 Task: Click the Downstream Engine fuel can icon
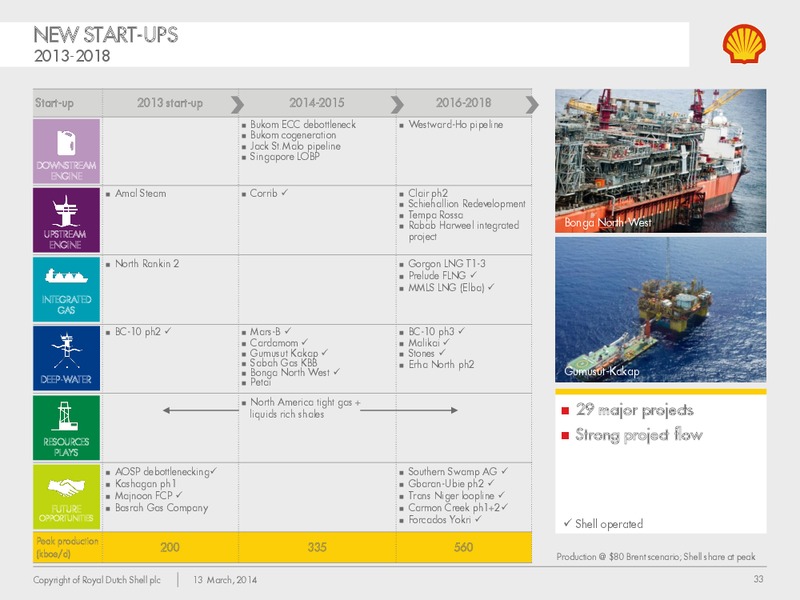pyautogui.click(x=66, y=143)
